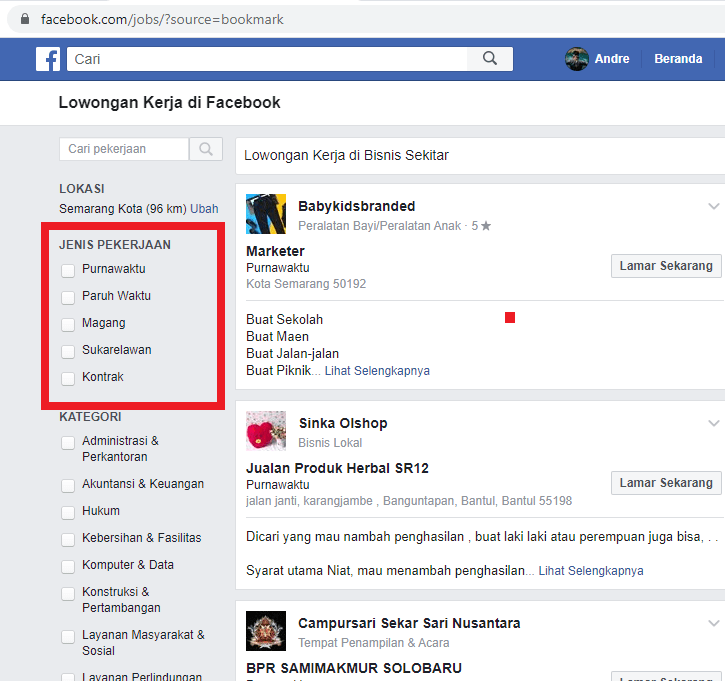The width and height of the screenshot is (725, 681).
Task: Open BPR SAMIMAKMUR SOLOBARU job title
Action: (x=354, y=668)
